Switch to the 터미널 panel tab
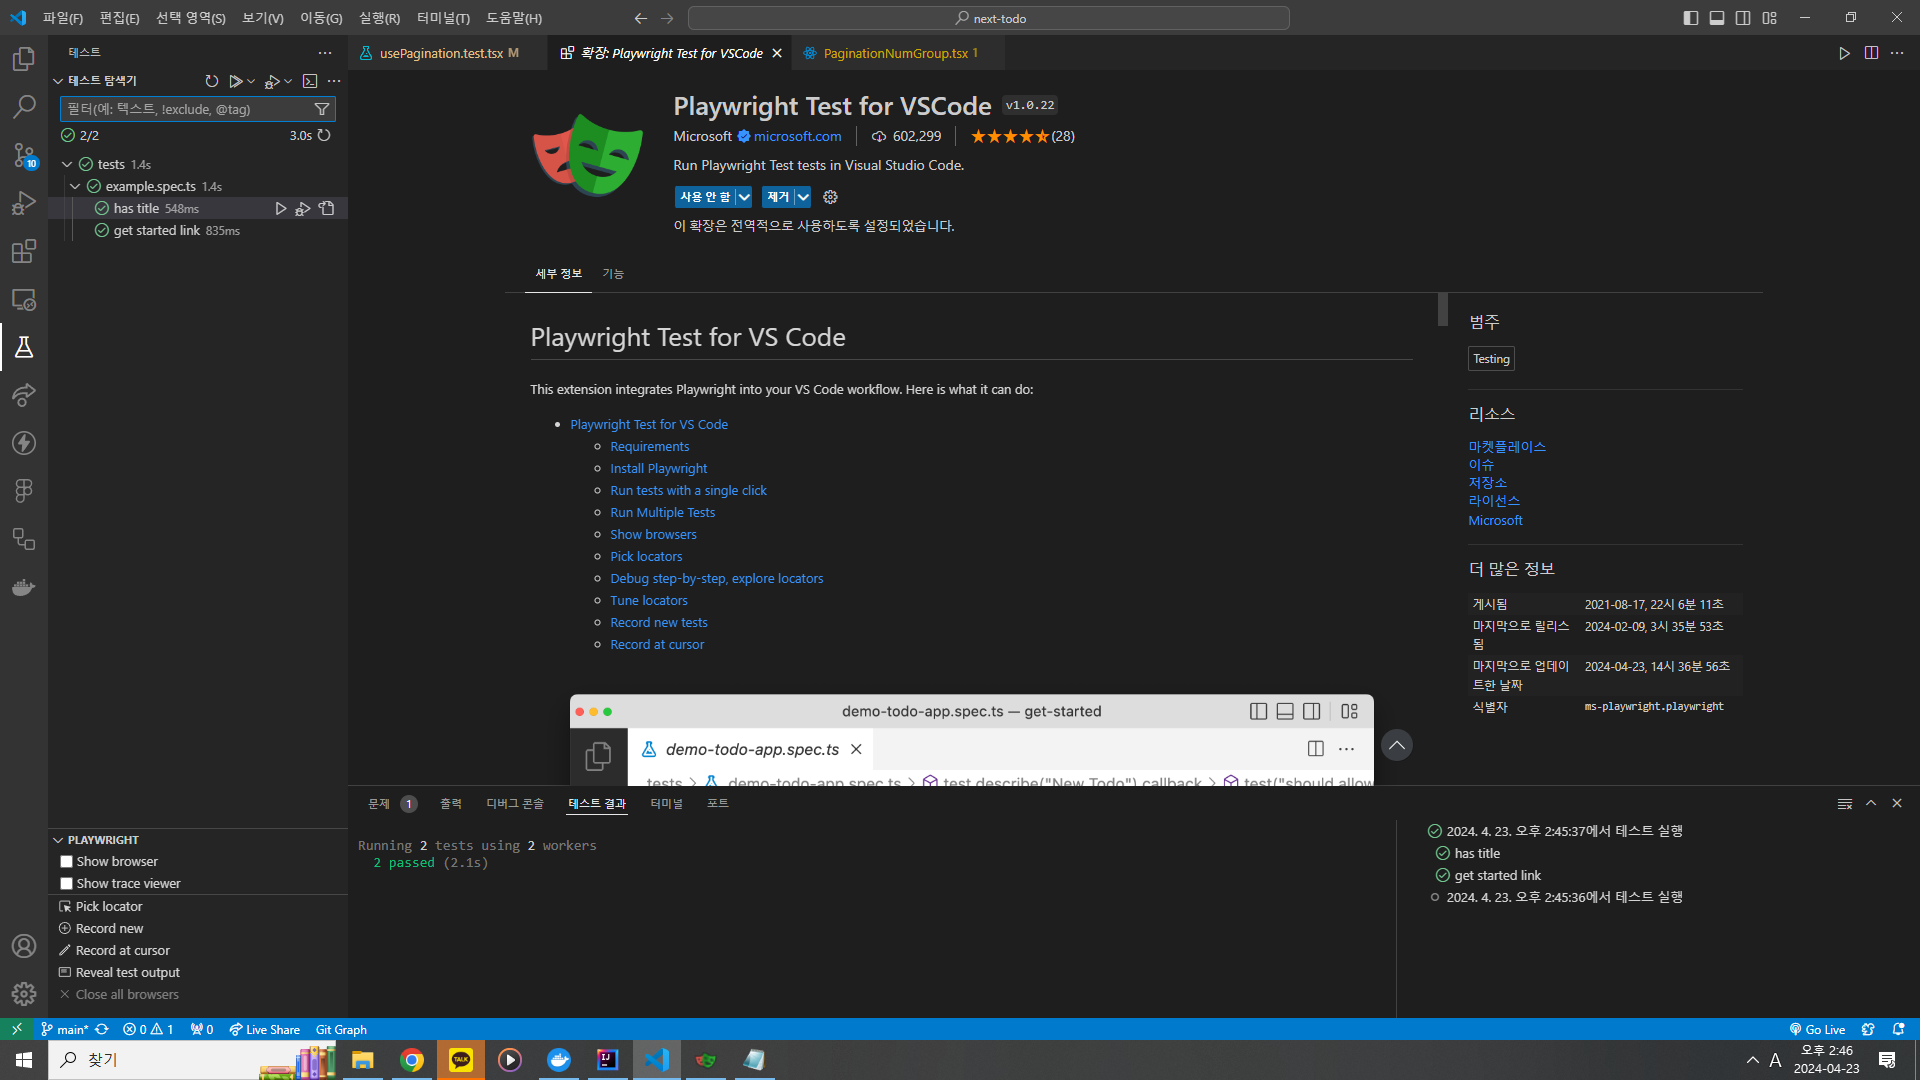The image size is (1920, 1080). (x=666, y=804)
